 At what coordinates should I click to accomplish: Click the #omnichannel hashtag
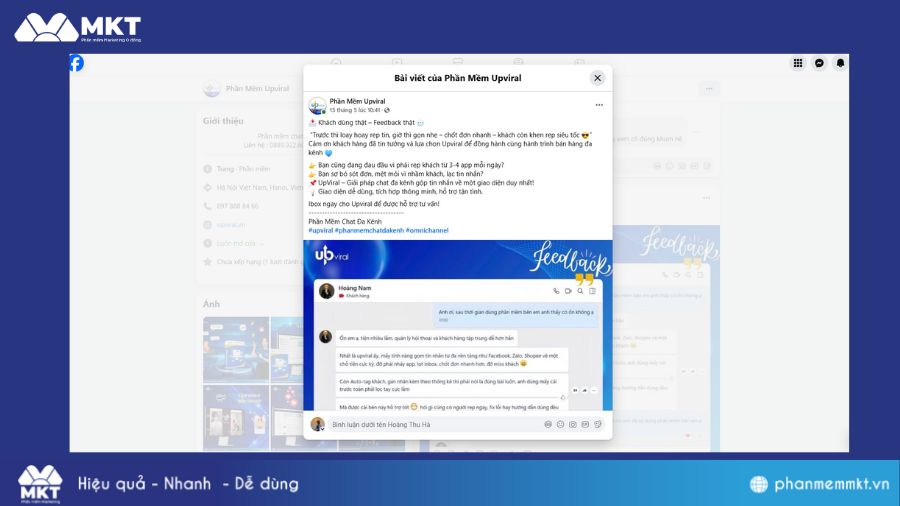point(427,231)
